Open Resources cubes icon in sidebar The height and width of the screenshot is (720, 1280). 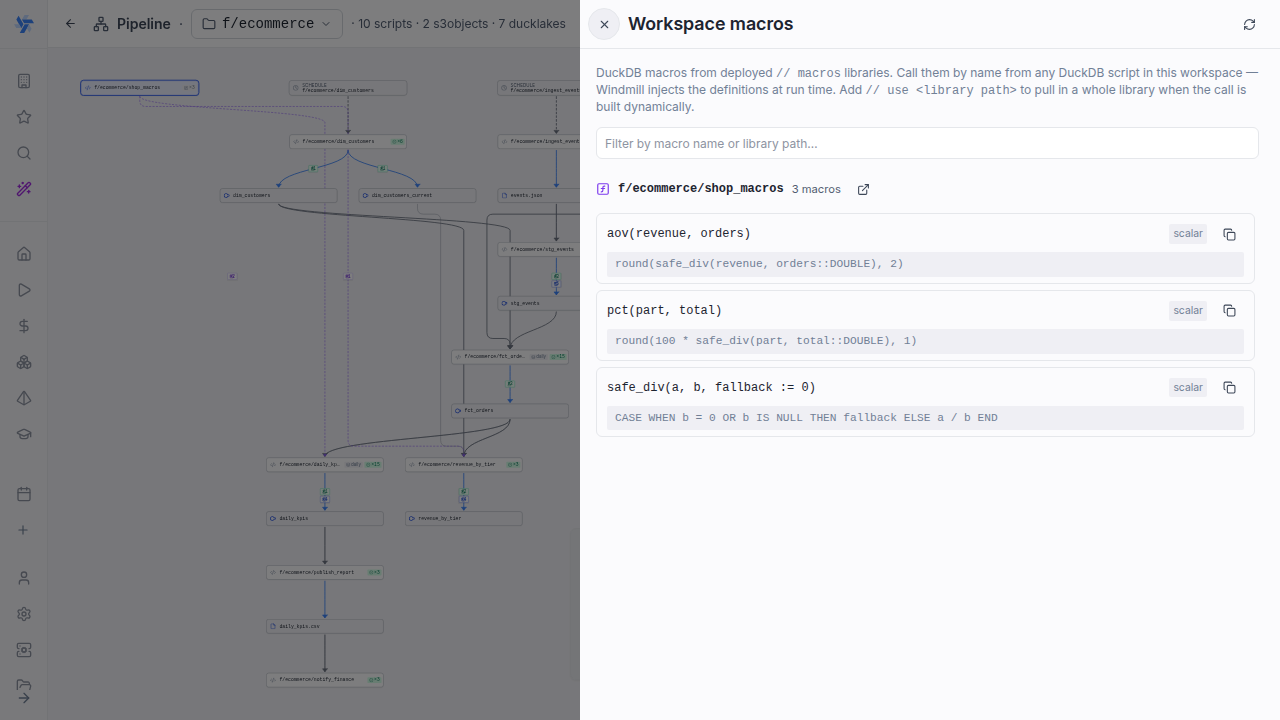[24, 362]
